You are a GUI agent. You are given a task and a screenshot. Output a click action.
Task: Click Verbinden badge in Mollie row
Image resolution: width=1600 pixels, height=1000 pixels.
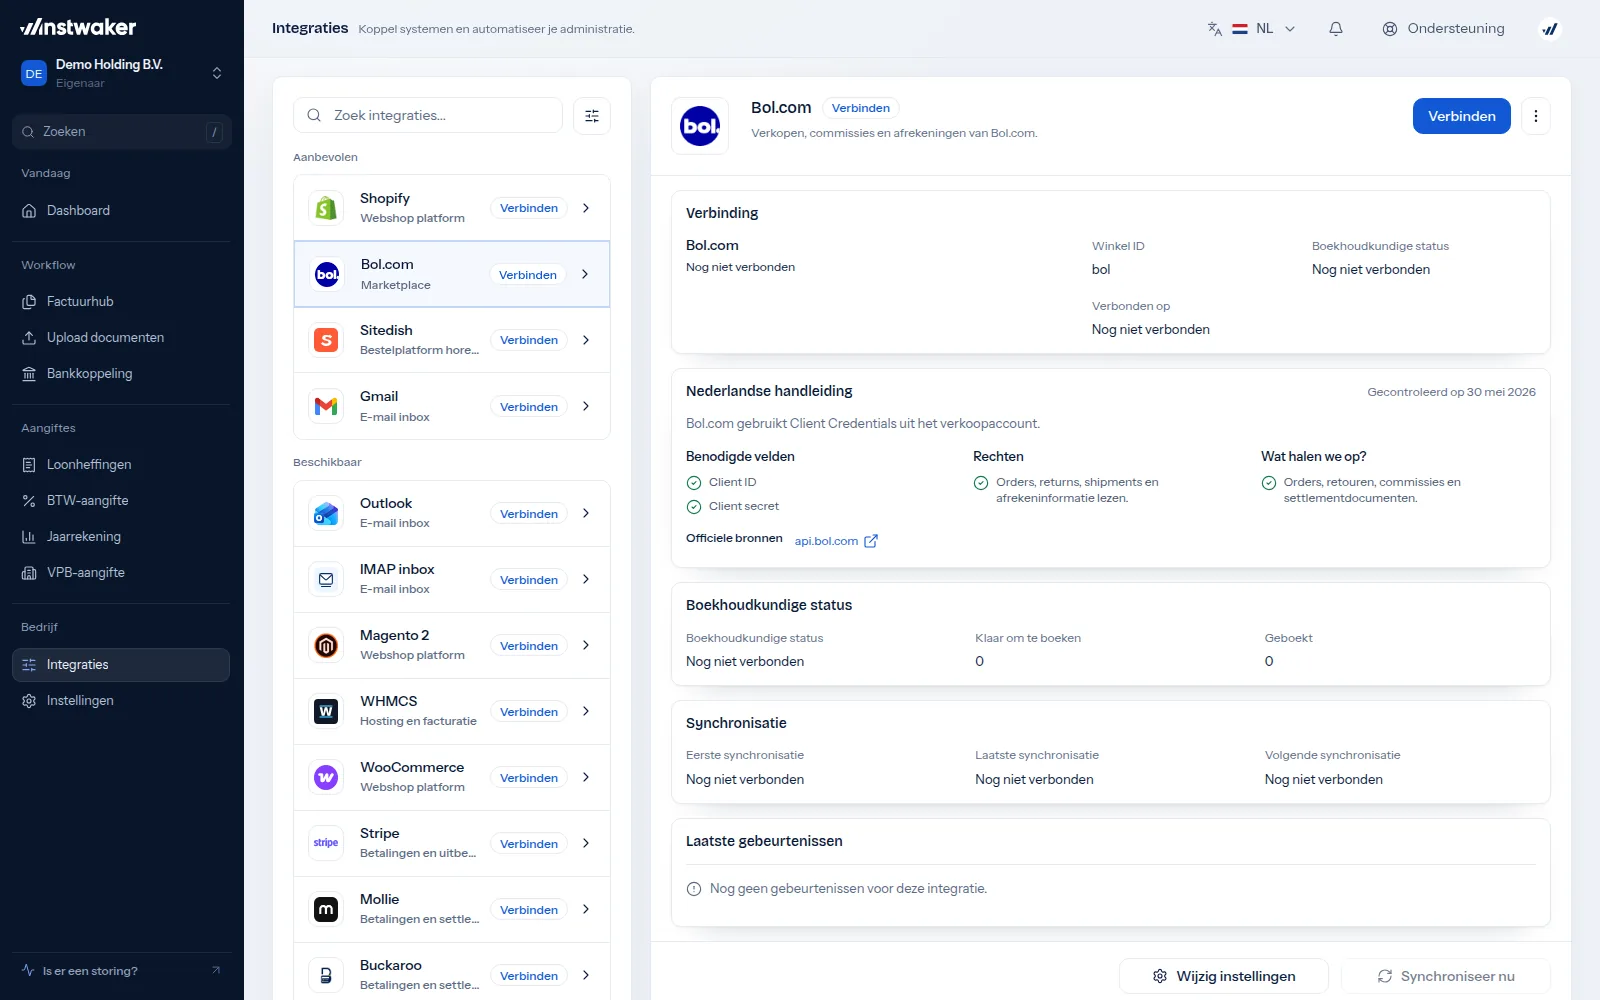point(529,909)
